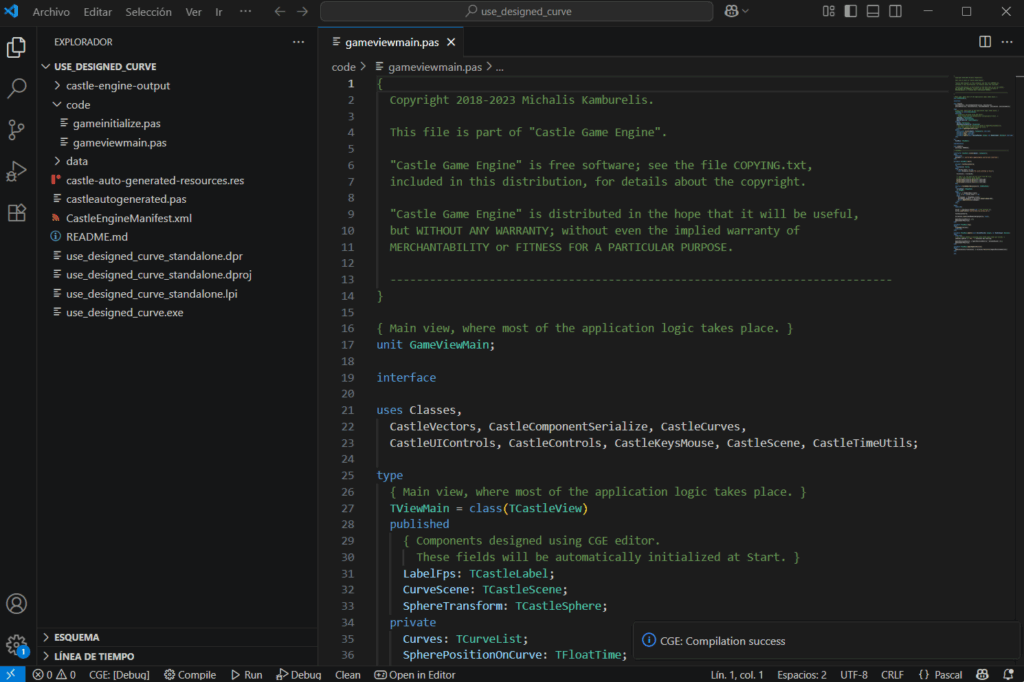
Task: Click Open in Editor in status bar
Action: tap(415, 675)
